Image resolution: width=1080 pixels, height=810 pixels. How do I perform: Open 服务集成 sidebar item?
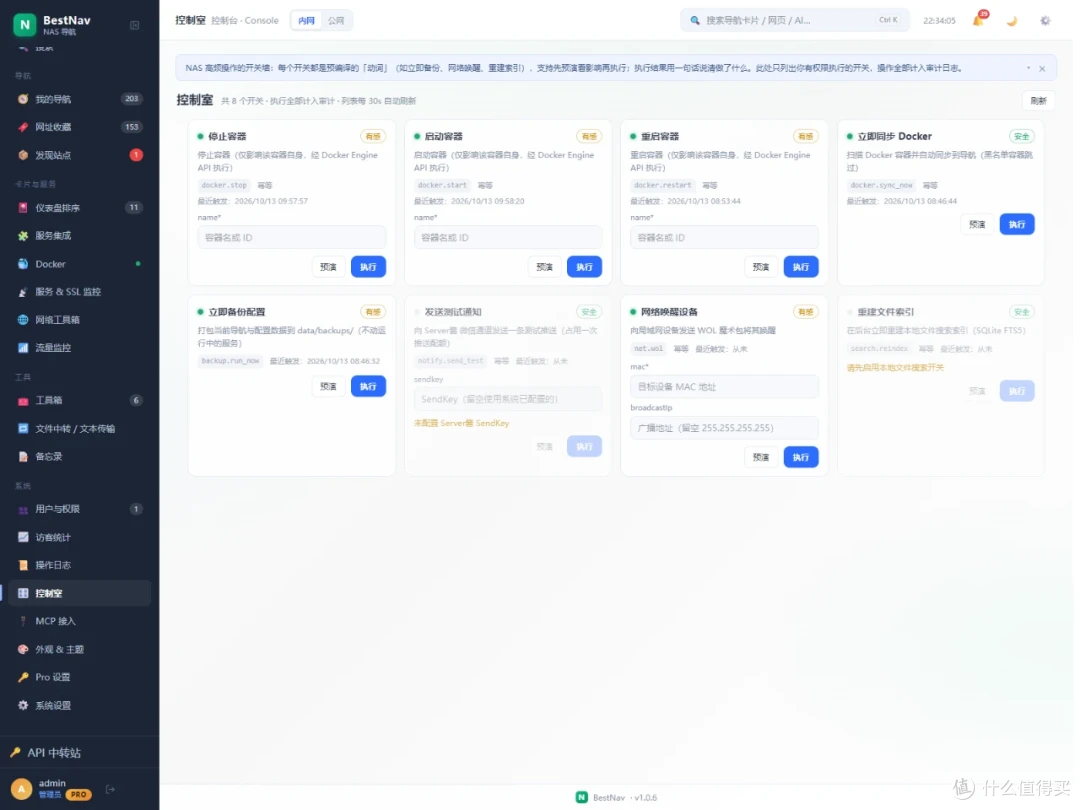pyautogui.click(x=80, y=236)
